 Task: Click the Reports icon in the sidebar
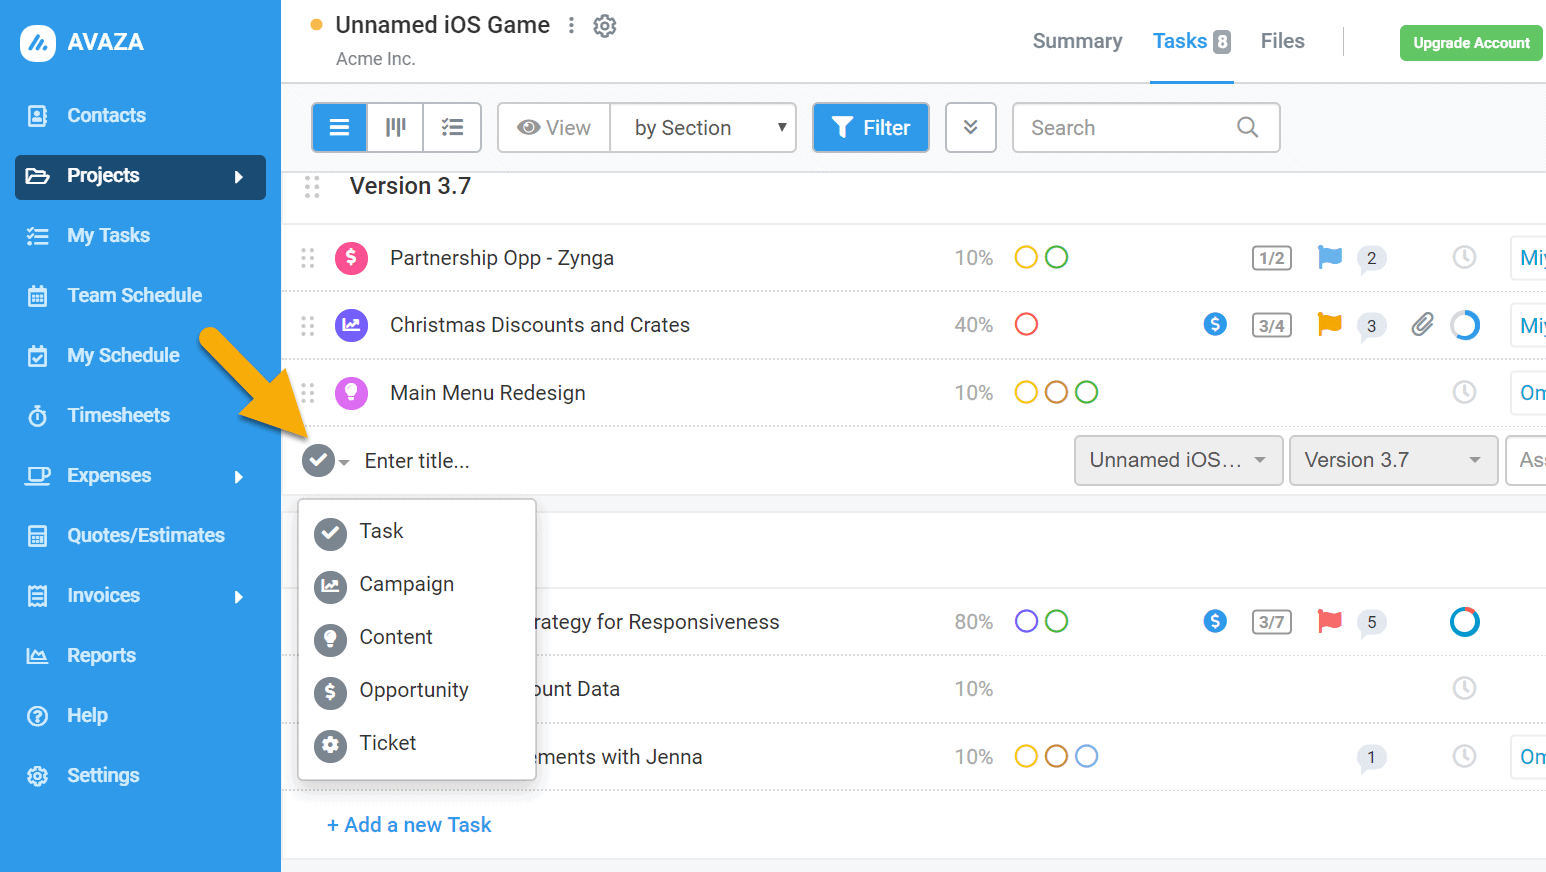37,655
